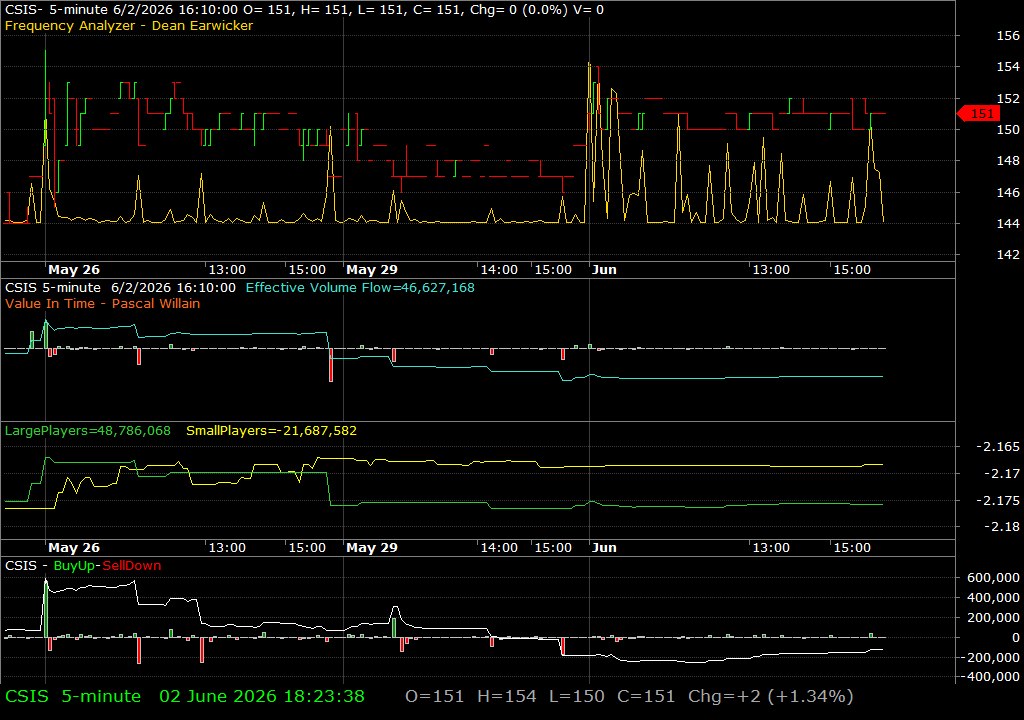1024x720 pixels.
Task: Click the red 'SellDown' legend label
Action: coord(131,566)
